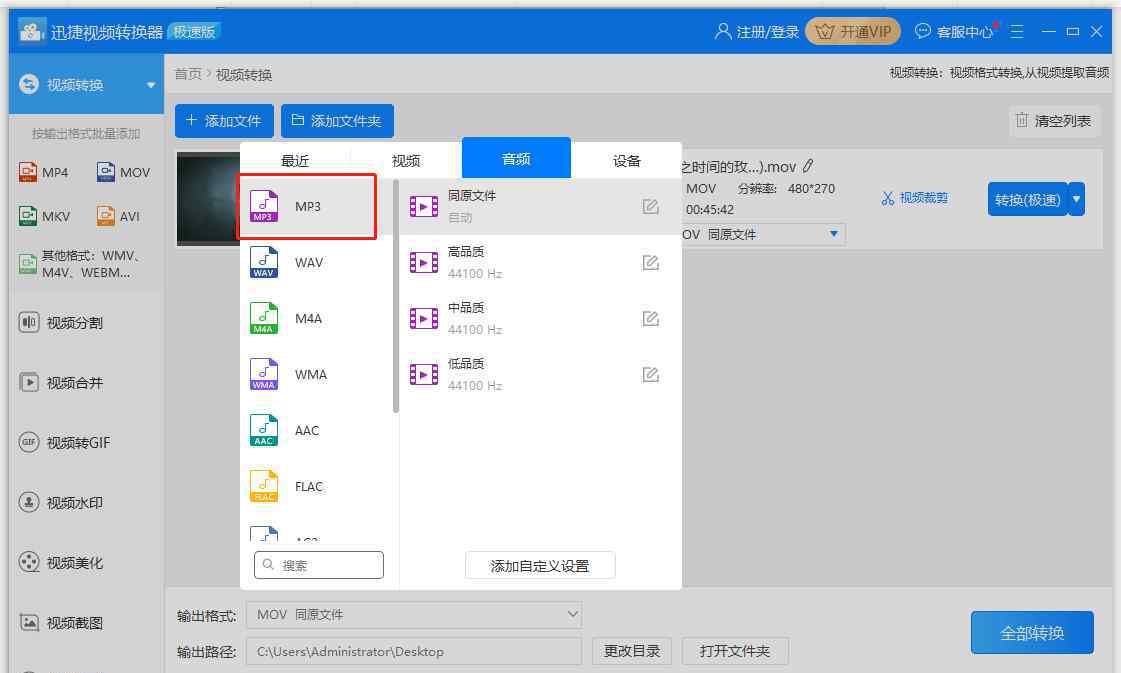Select the 同原文件 自动 preset

540,207
